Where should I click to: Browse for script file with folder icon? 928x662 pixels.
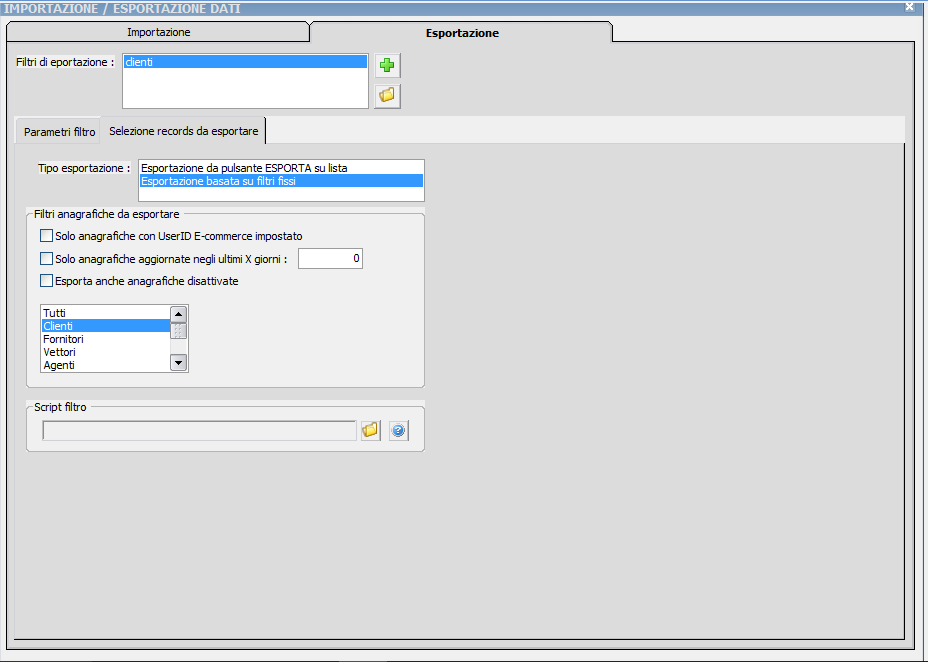370,430
